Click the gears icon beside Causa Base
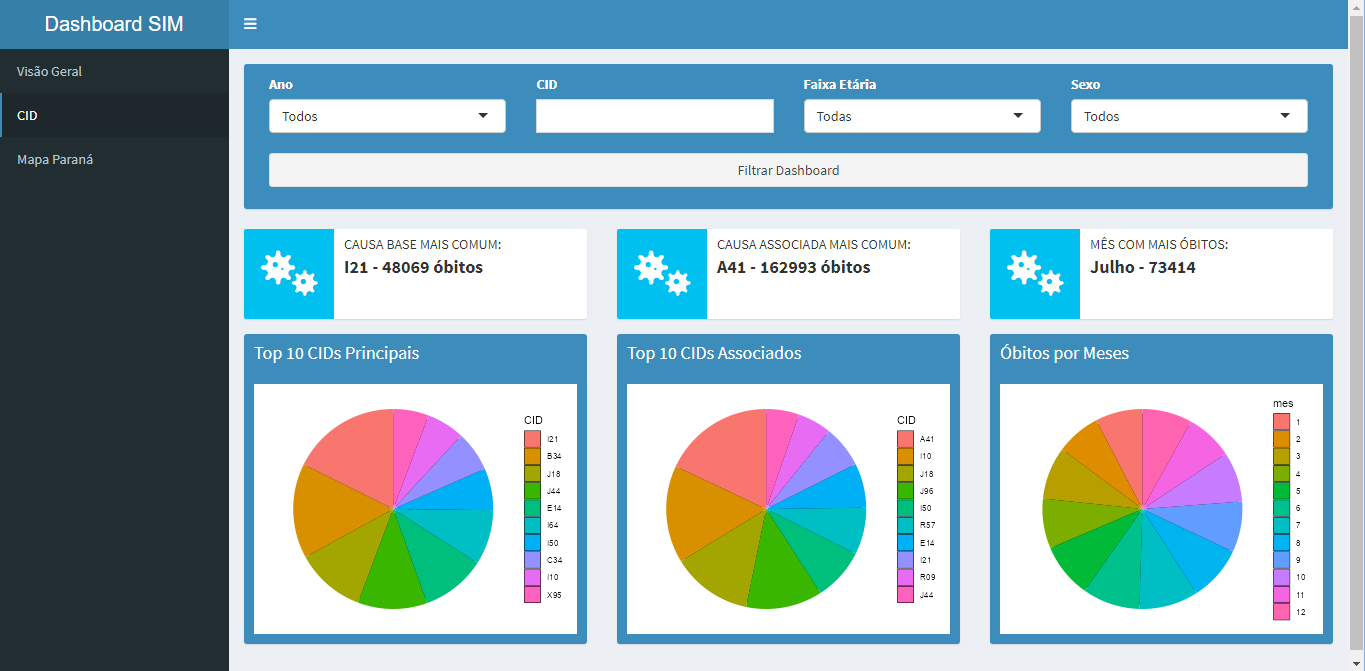Viewport: 1365px width, 671px height. point(289,274)
